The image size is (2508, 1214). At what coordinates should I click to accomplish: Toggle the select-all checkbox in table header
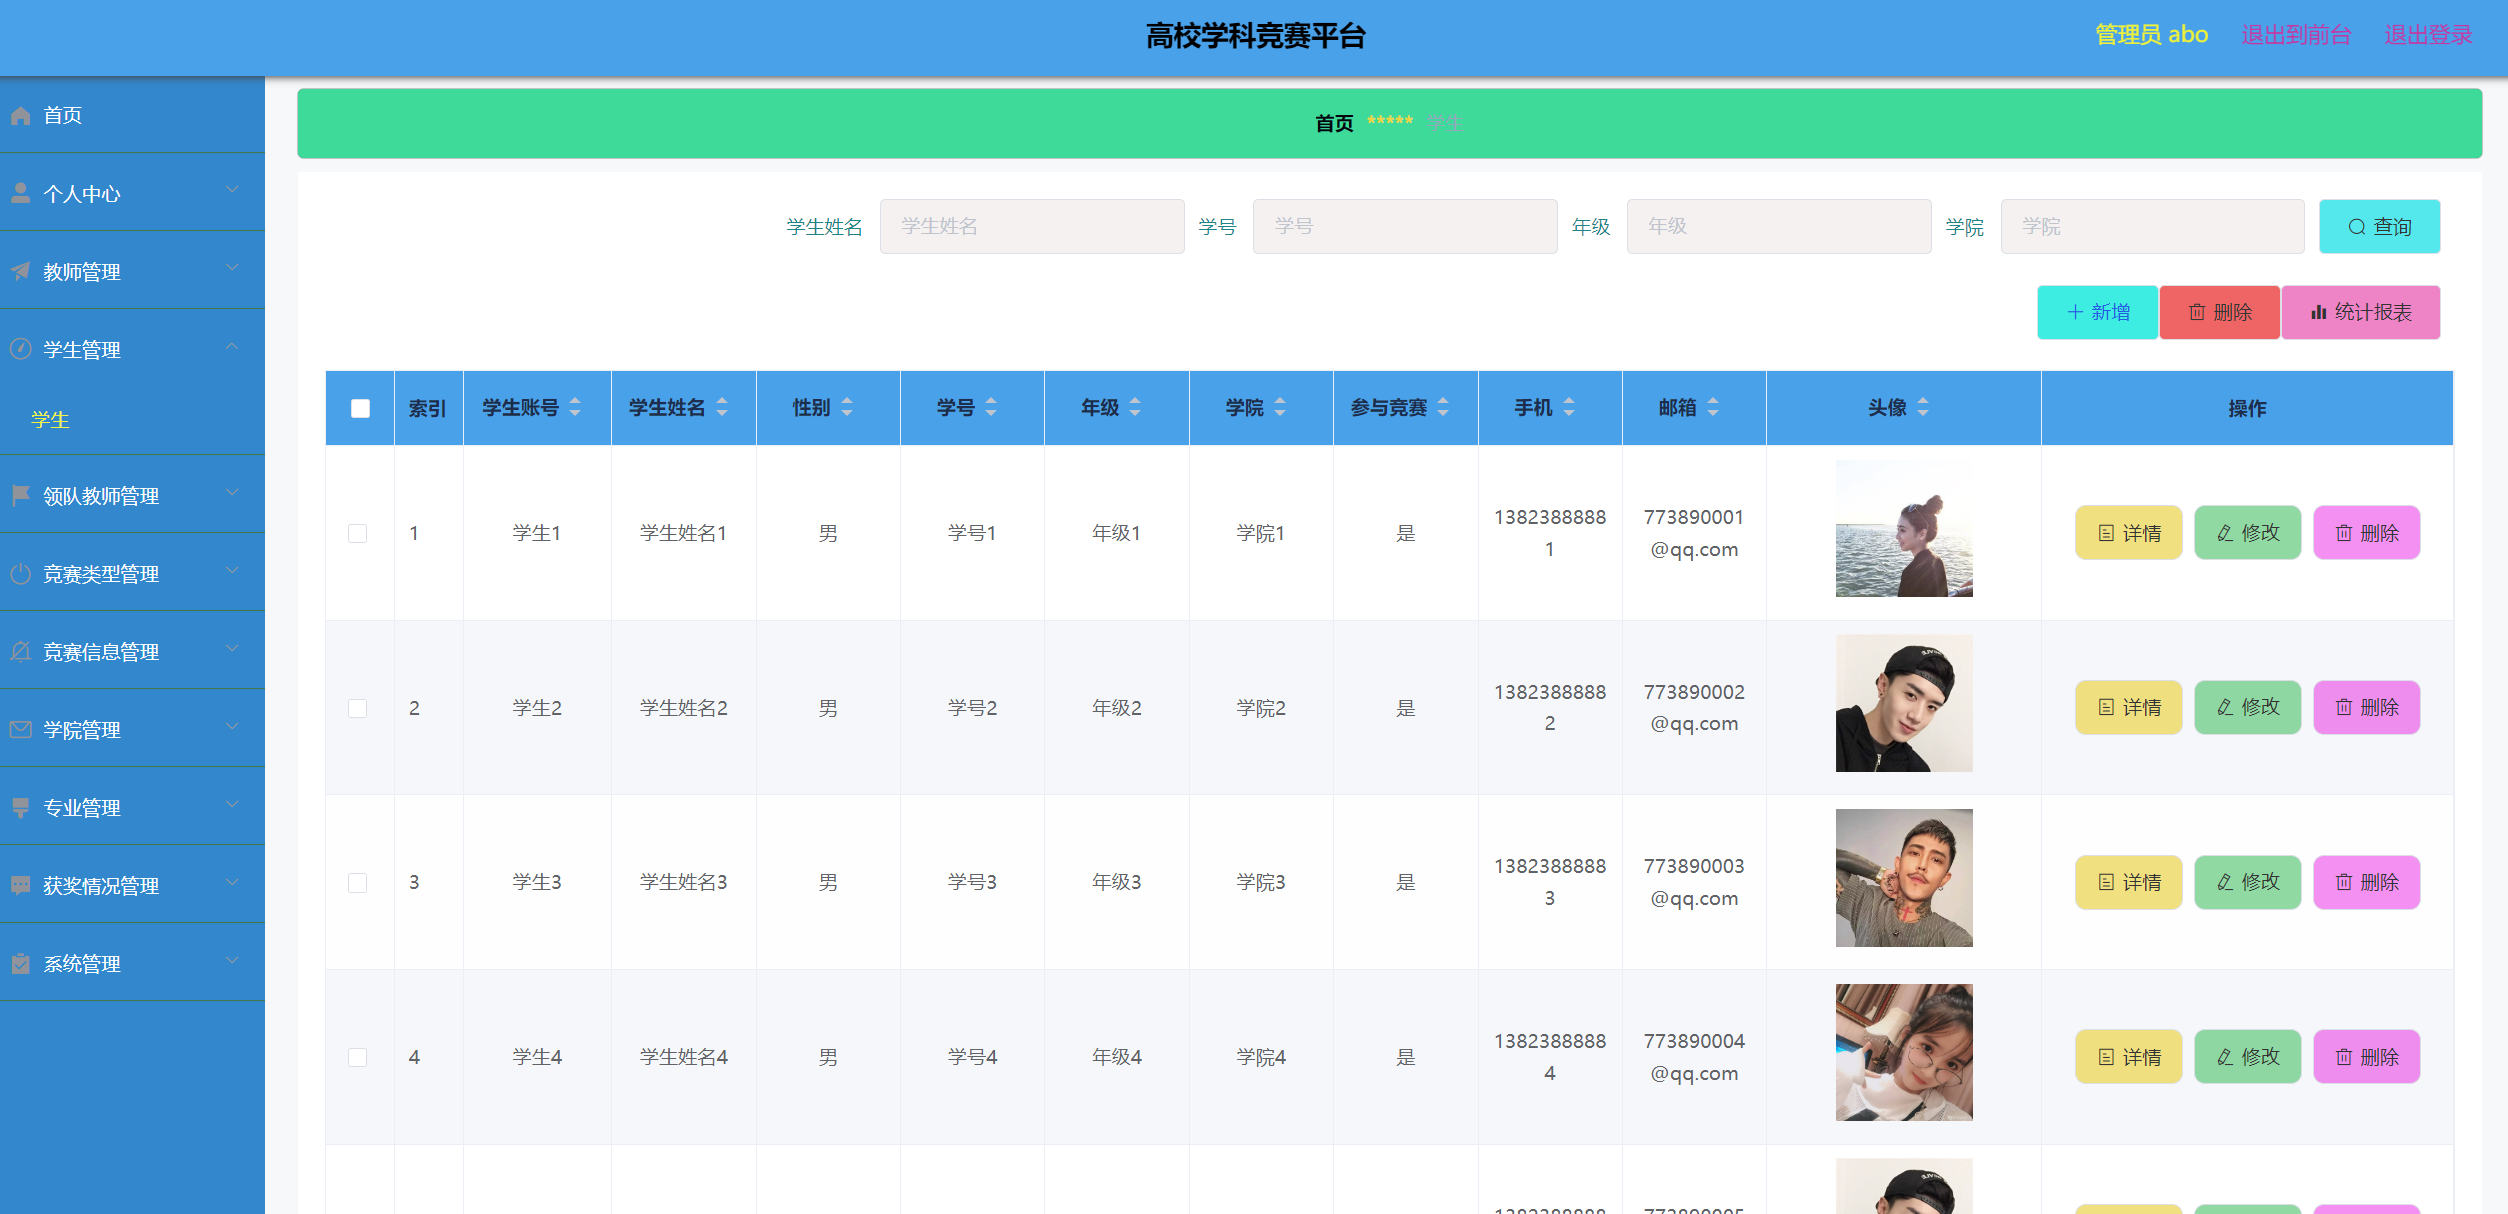(360, 408)
